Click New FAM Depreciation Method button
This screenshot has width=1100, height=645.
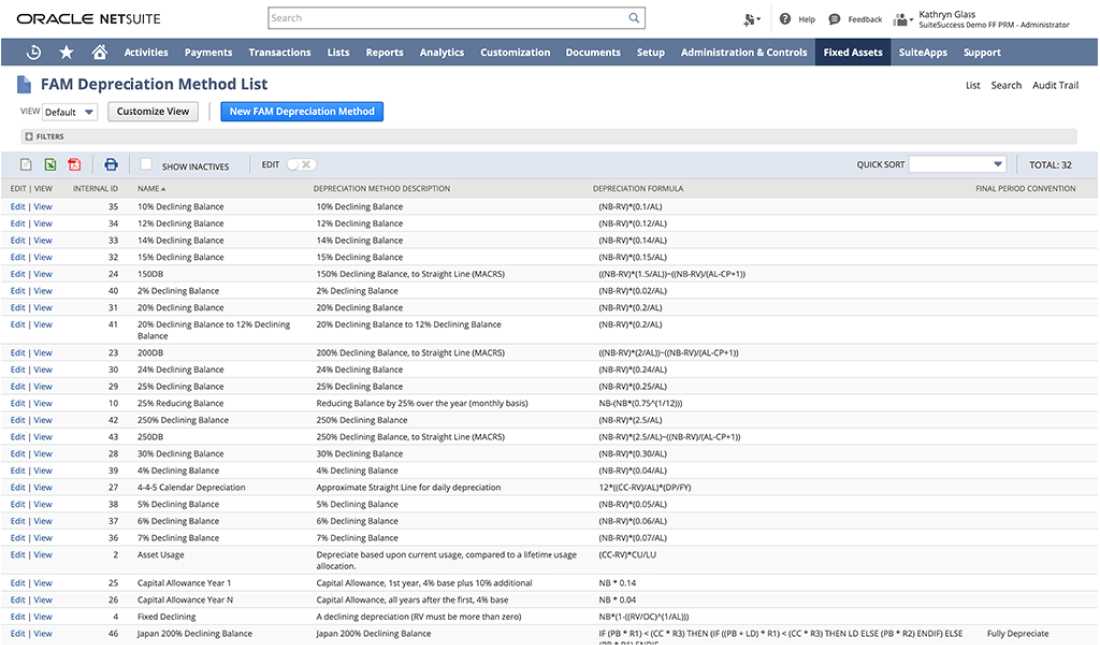click(x=302, y=112)
